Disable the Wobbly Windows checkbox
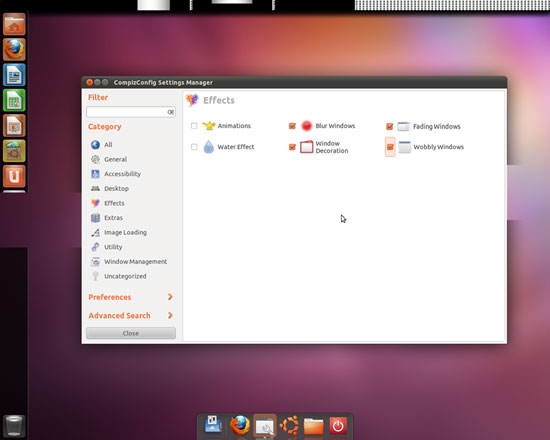 [390, 147]
